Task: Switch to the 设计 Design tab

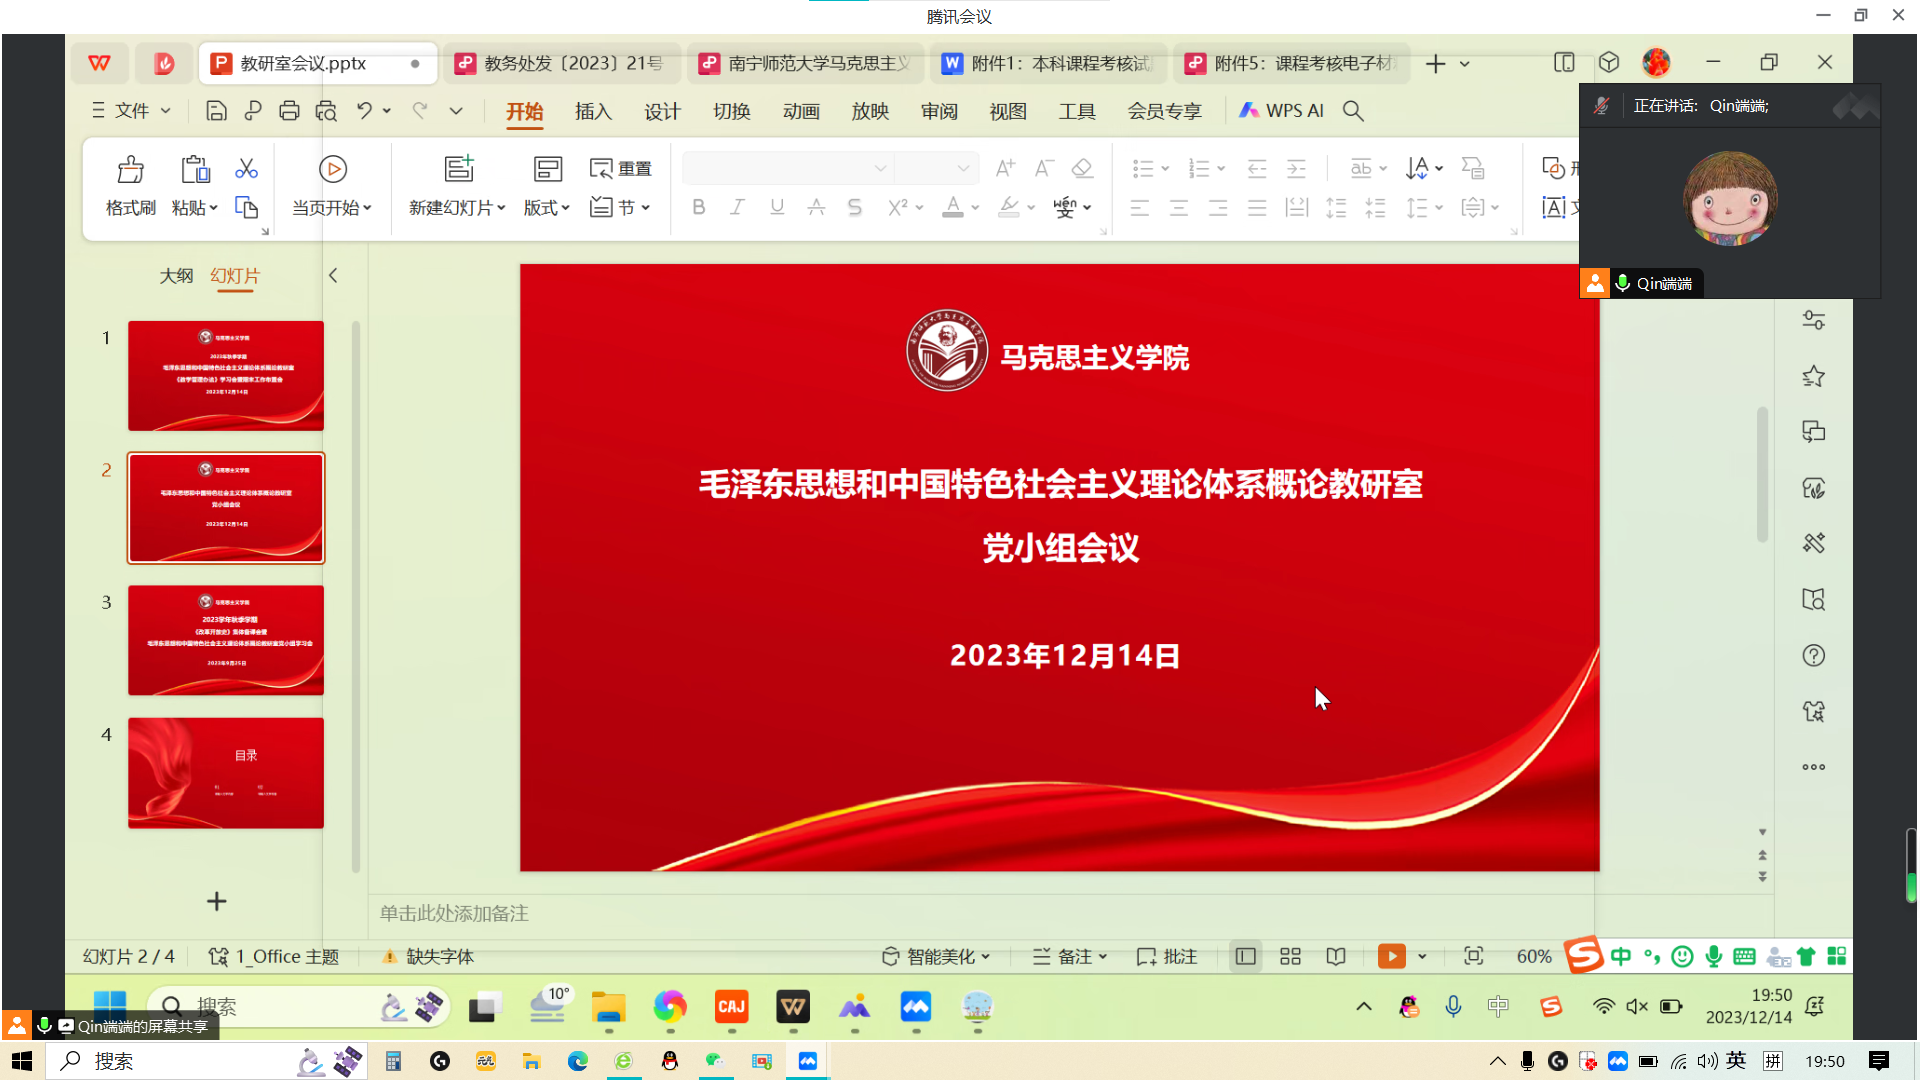Action: tap(662, 111)
